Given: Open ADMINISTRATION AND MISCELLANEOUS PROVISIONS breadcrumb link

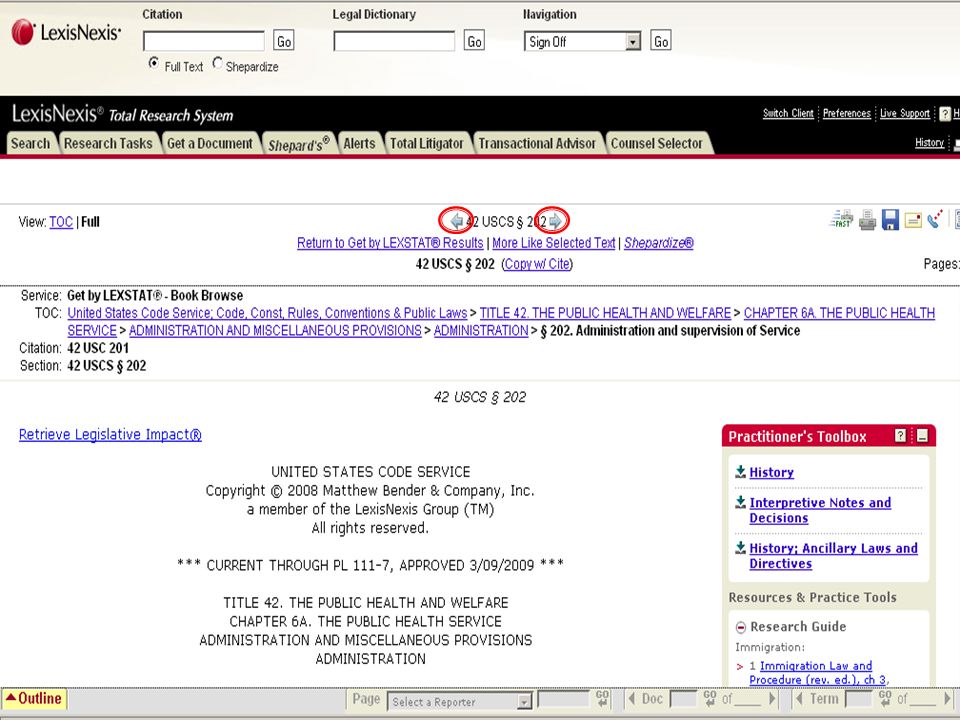Looking at the screenshot, I should coord(275,331).
